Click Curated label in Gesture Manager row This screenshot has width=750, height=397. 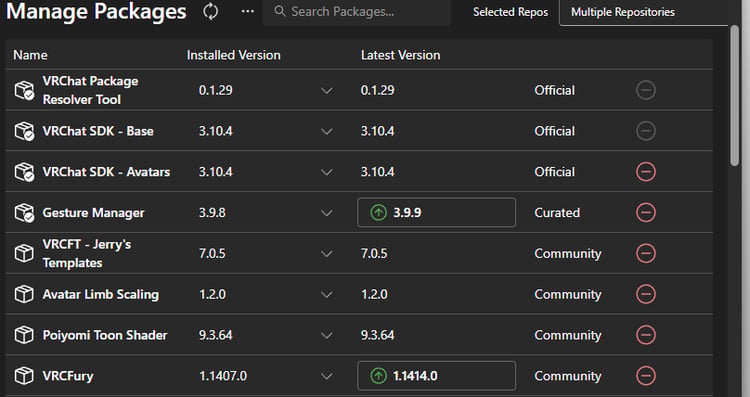click(x=557, y=212)
